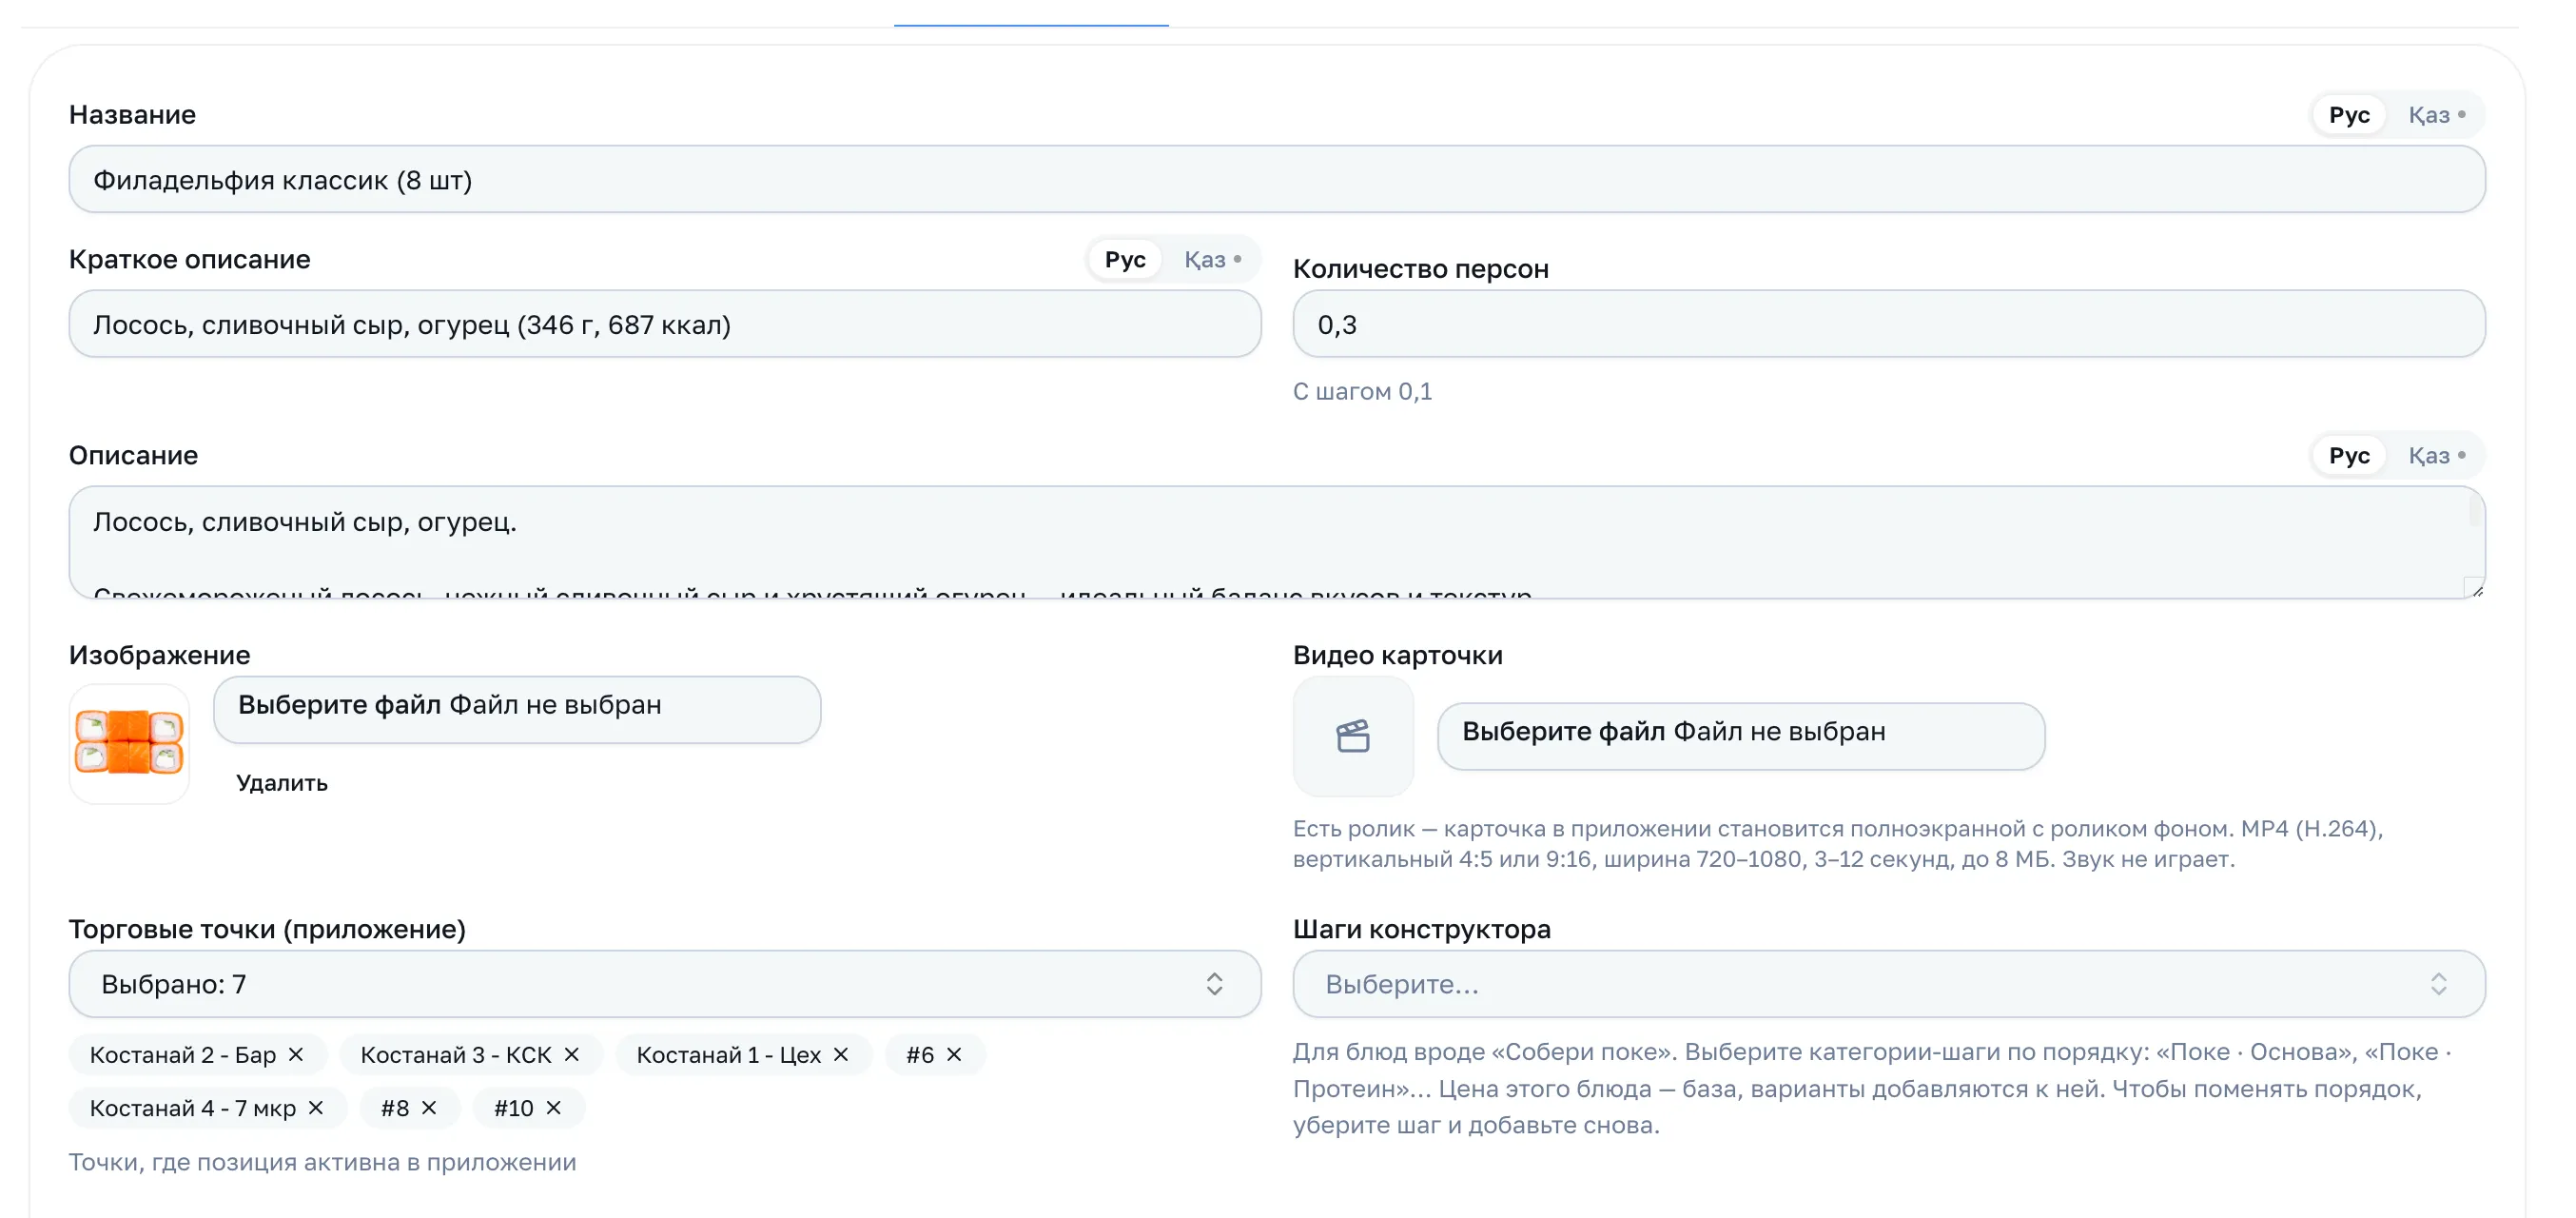Screen dimensions: 2576x1218
Task: Switch Описание field to Рус language
Action: pyautogui.click(x=2349, y=455)
